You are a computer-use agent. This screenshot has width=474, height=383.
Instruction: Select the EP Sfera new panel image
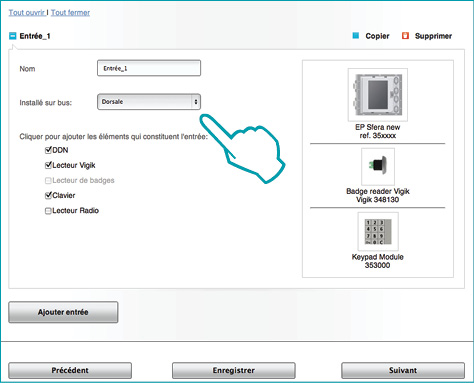(x=378, y=95)
